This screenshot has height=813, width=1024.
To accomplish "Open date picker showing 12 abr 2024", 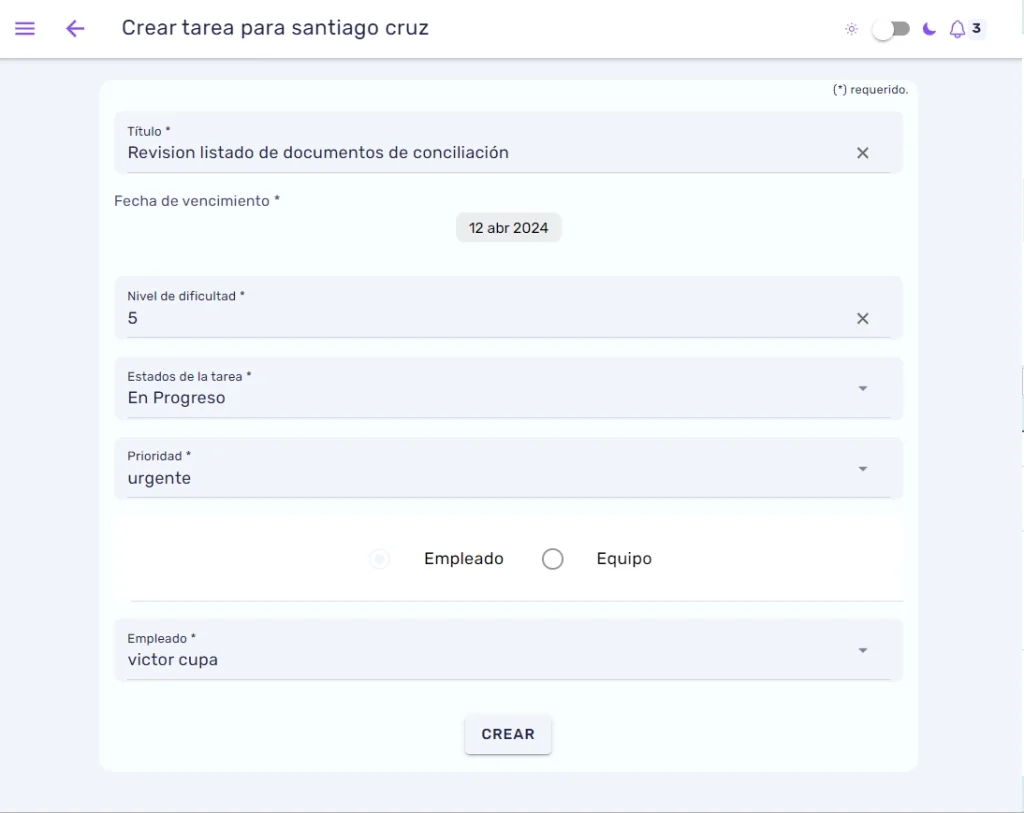I will tap(508, 228).
